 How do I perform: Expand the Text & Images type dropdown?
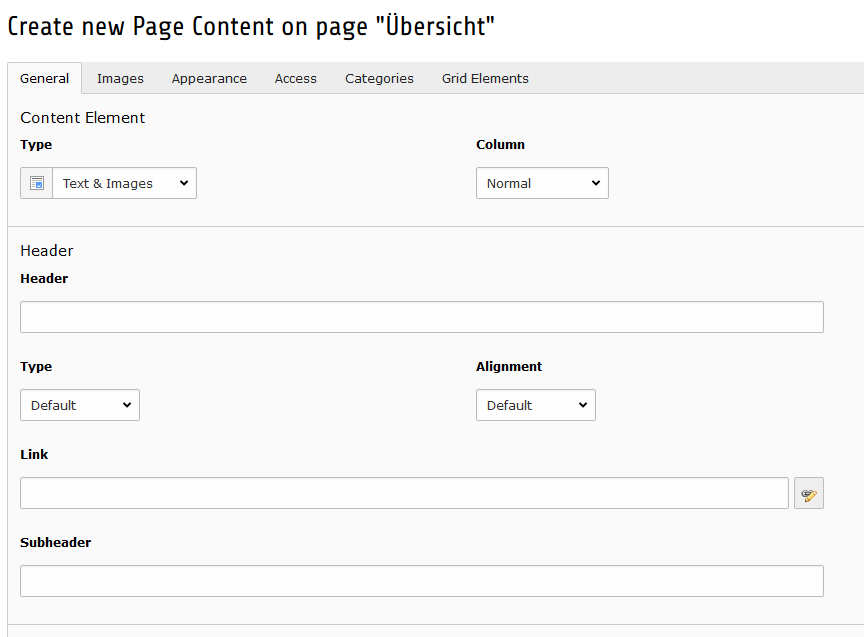point(124,183)
